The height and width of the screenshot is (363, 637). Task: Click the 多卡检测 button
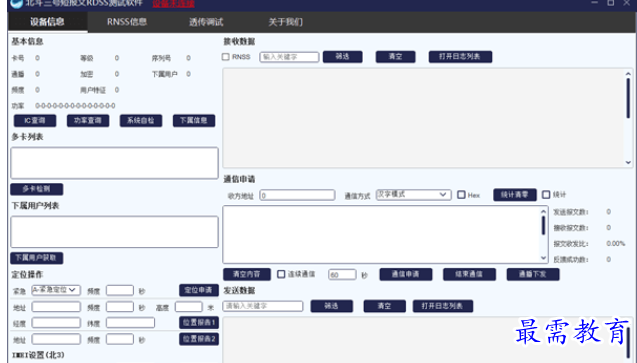click(x=37, y=189)
